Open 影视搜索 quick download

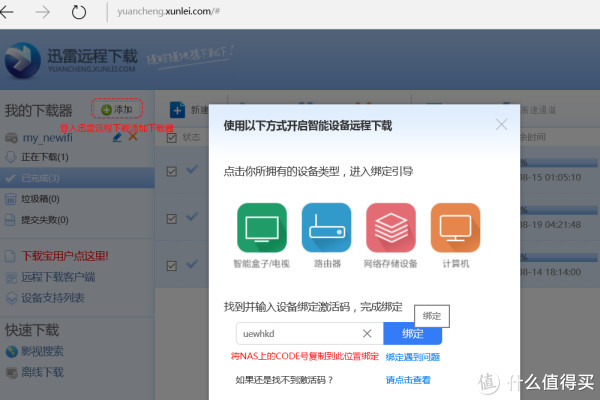click(42, 351)
